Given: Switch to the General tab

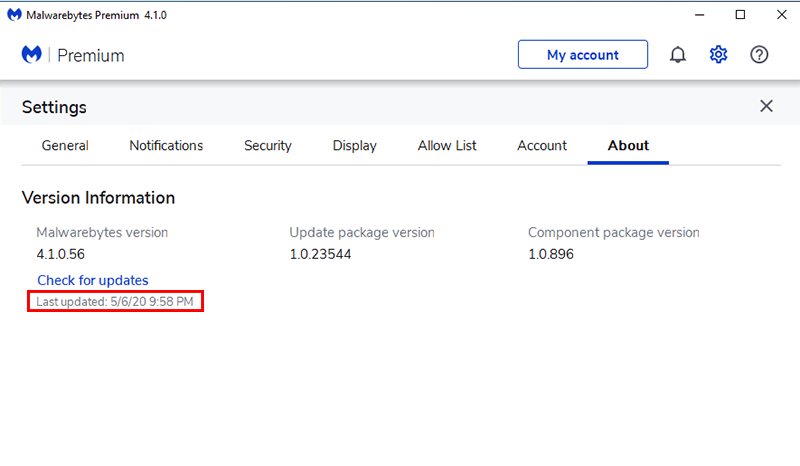Looking at the screenshot, I should pyautogui.click(x=65, y=146).
